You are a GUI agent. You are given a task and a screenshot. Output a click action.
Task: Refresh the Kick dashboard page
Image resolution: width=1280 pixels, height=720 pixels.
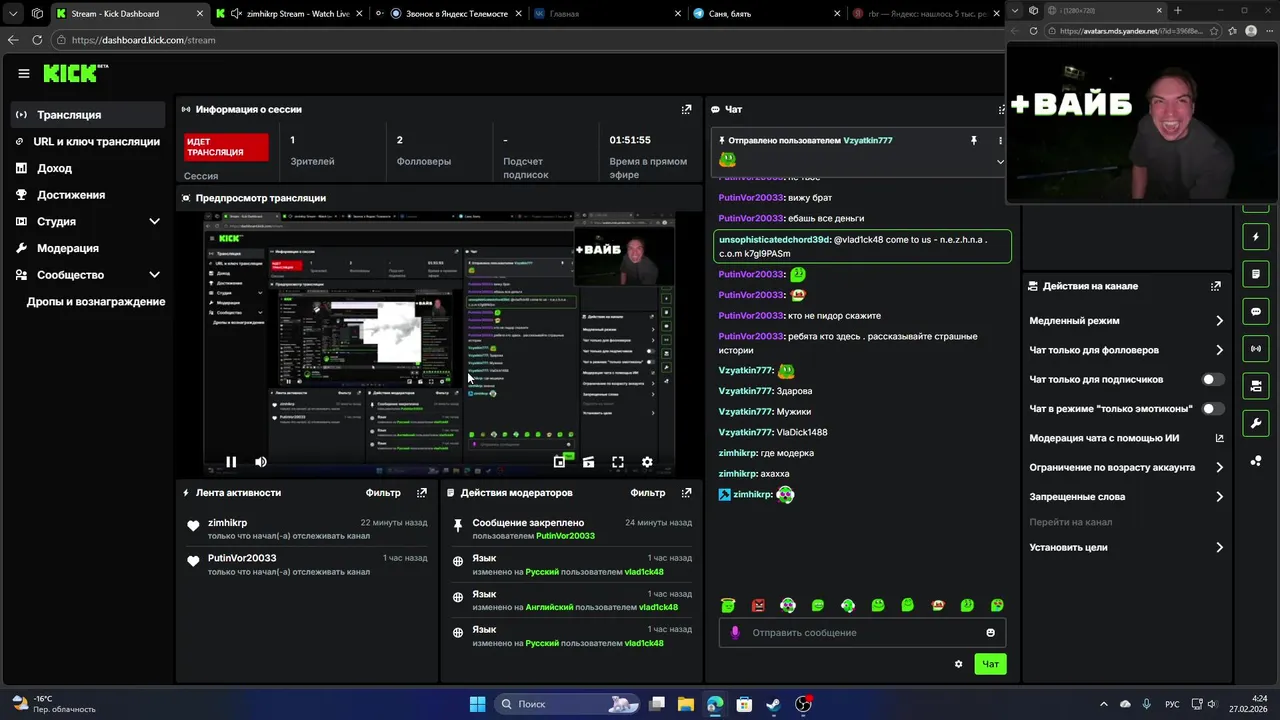(x=37, y=40)
